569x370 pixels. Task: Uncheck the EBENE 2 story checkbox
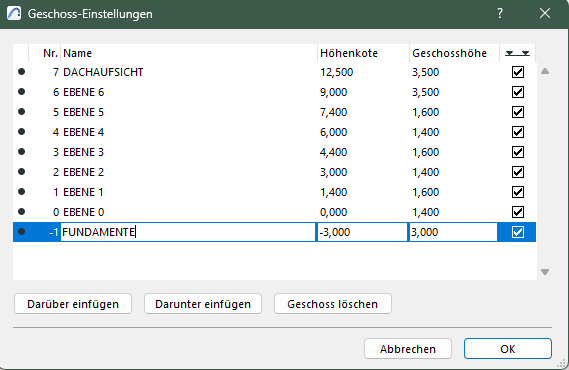[x=518, y=172]
